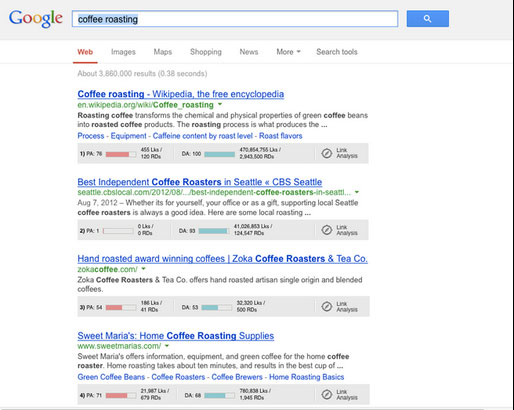This screenshot has height=410, width=514.
Task: Click the 455 Lks / 120 RDs text
Action: pyautogui.click(x=151, y=153)
